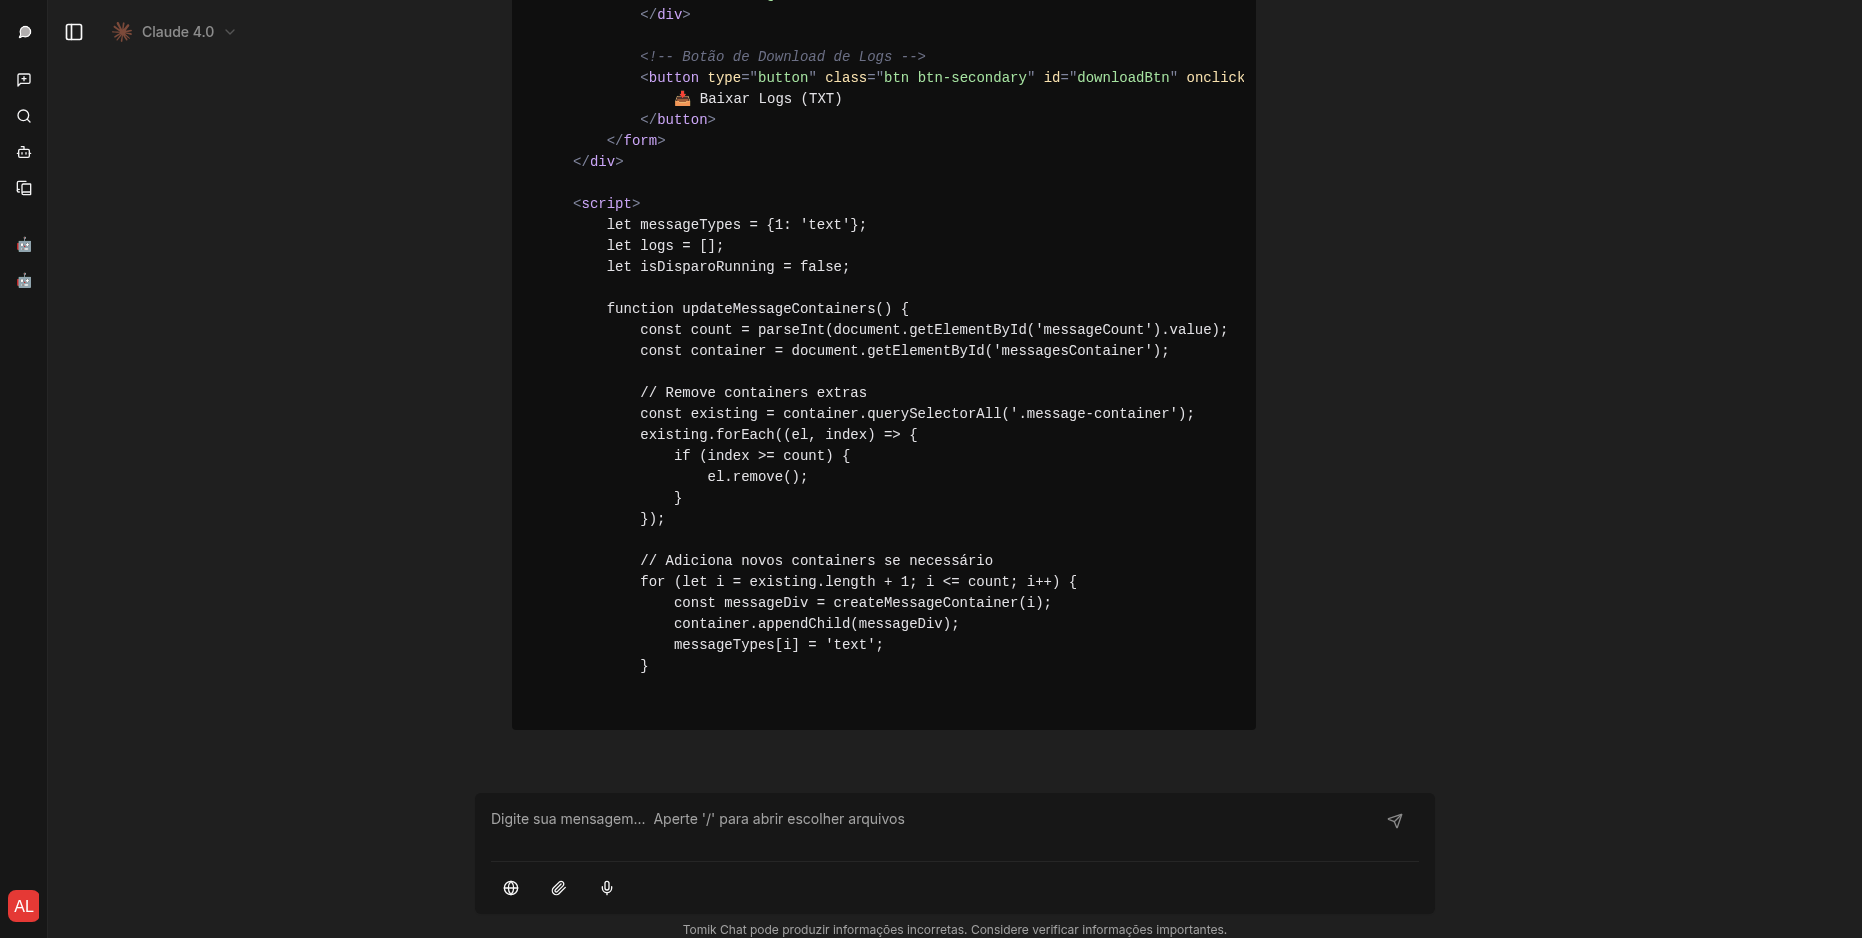Open the library icon in sidebar
This screenshot has width=1862, height=938.
click(x=24, y=188)
